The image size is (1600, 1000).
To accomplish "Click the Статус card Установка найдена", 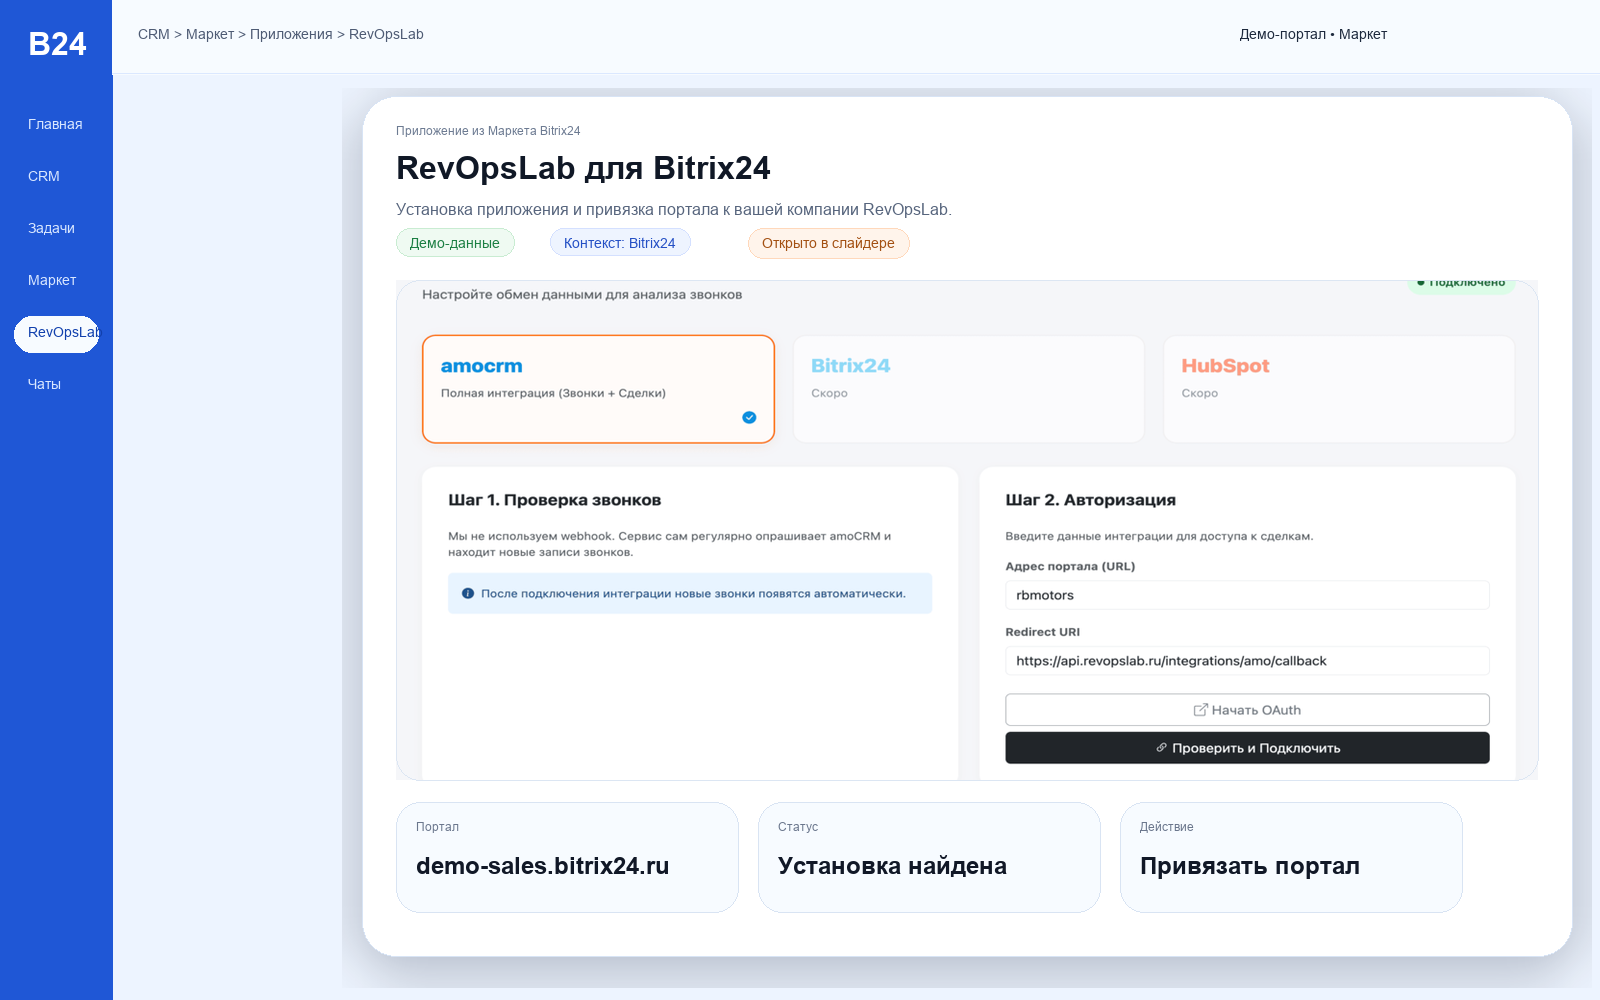I will click(929, 857).
